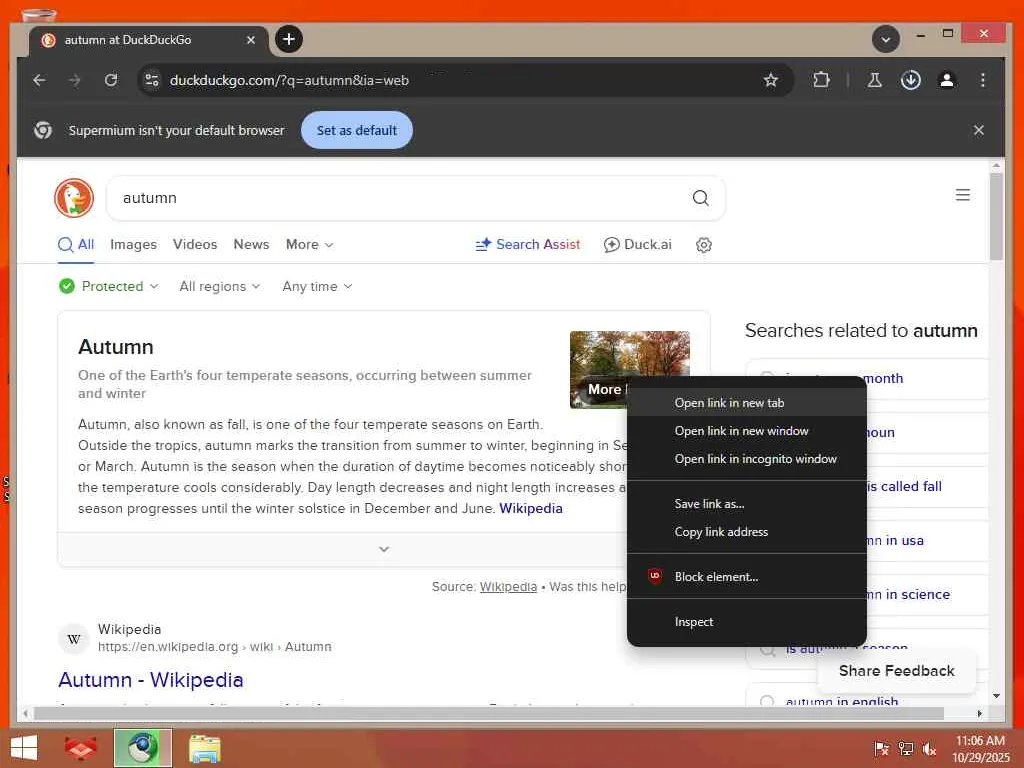Image resolution: width=1024 pixels, height=768 pixels.
Task: Click the browser back arrow
Action: coord(39,80)
